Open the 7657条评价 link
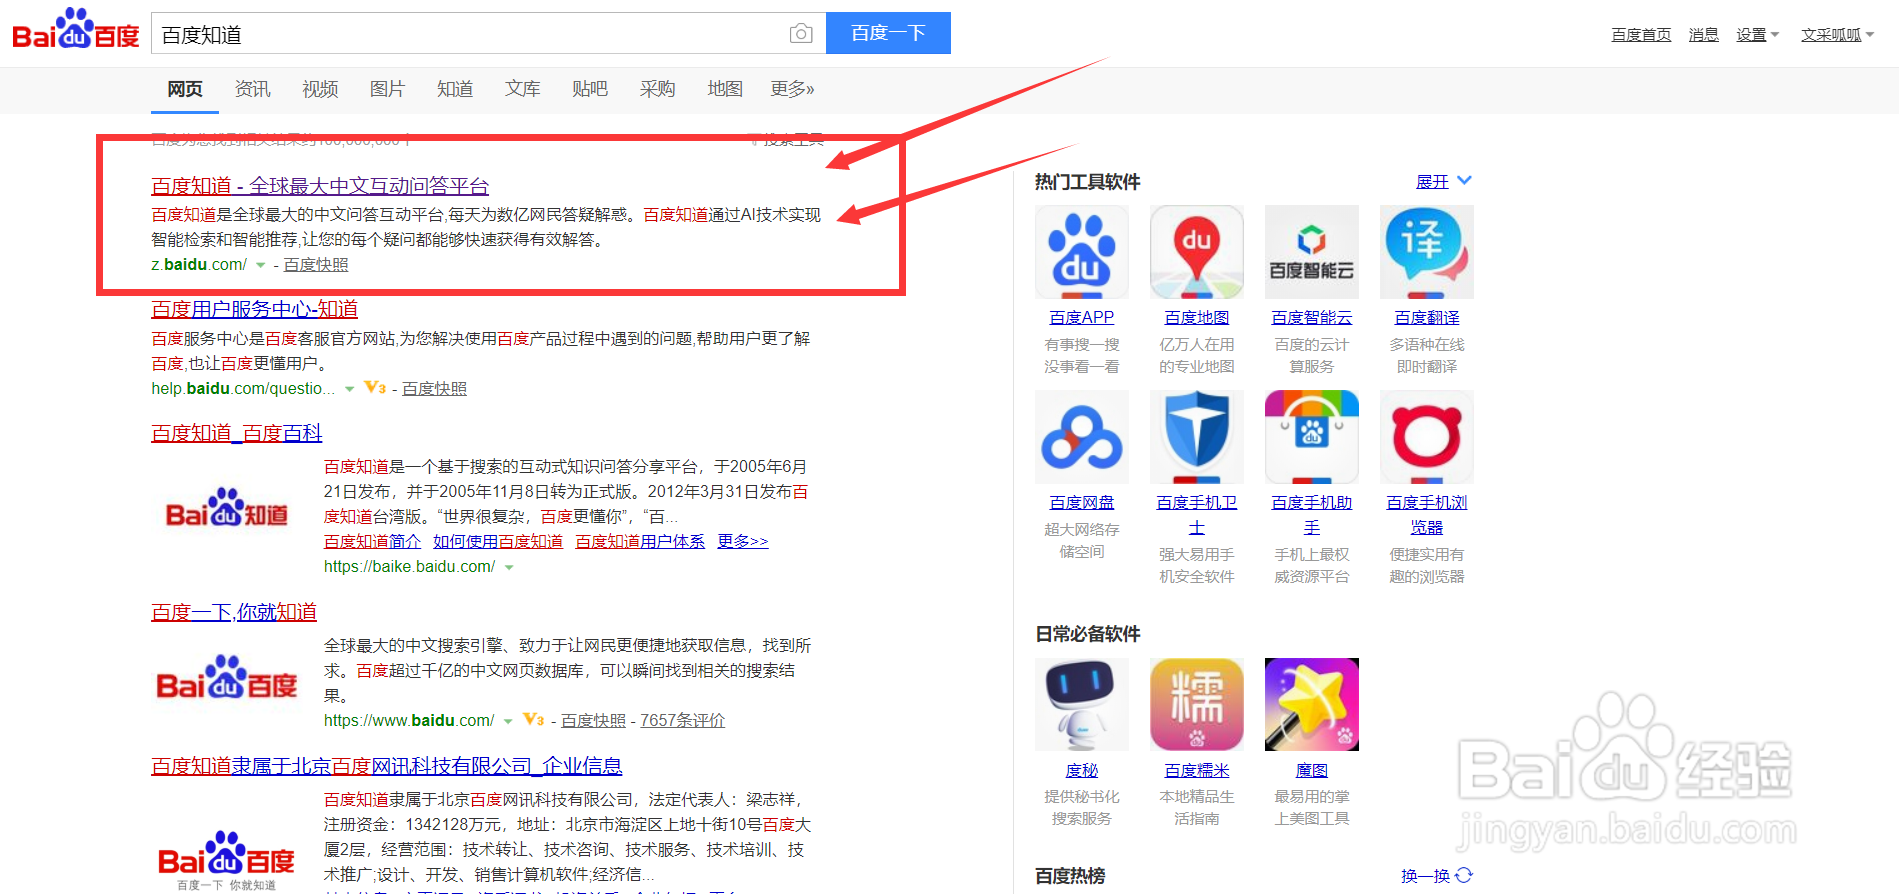Screen dimensions: 1899x894 coord(682,720)
